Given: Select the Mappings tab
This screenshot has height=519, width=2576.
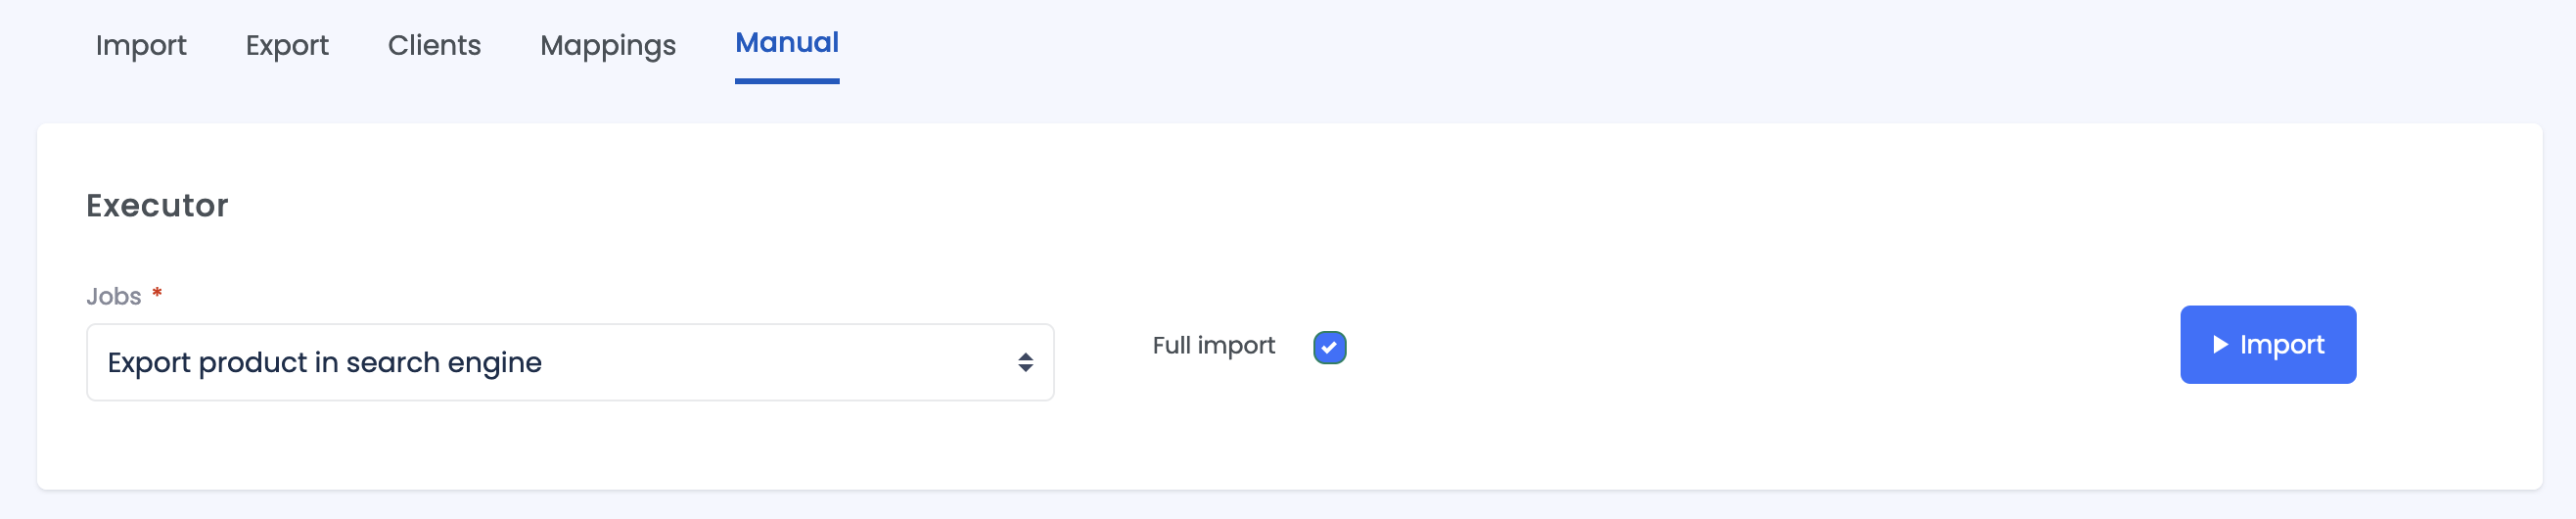Looking at the screenshot, I should pyautogui.click(x=608, y=45).
